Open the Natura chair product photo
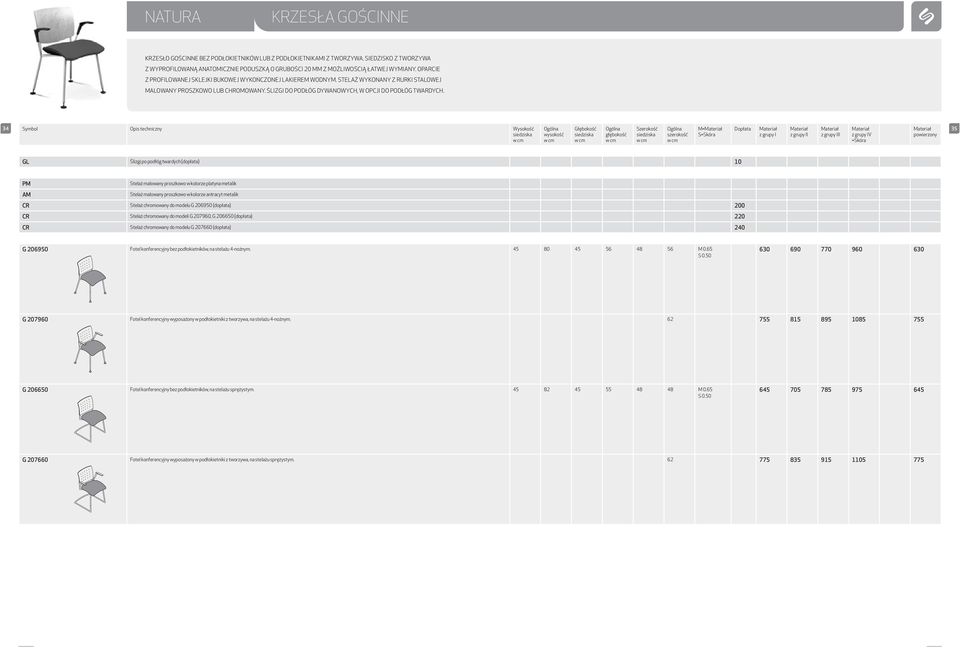 click(68, 58)
